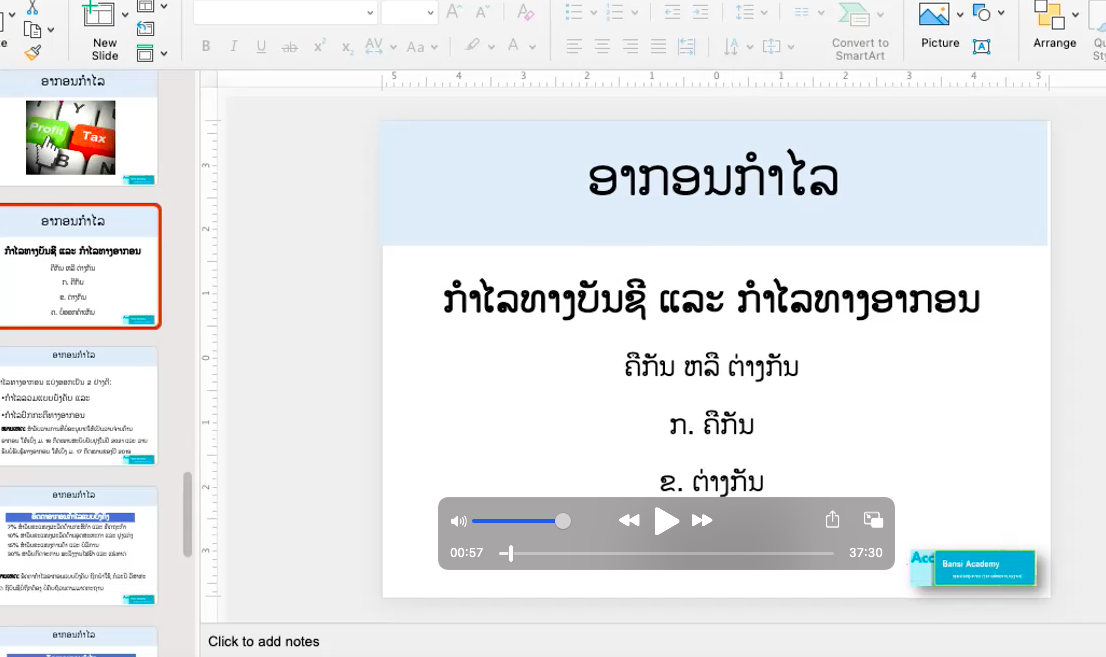Open the Arrange menu
Screen dimensions: 1106x657
click(x=1055, y=25)
